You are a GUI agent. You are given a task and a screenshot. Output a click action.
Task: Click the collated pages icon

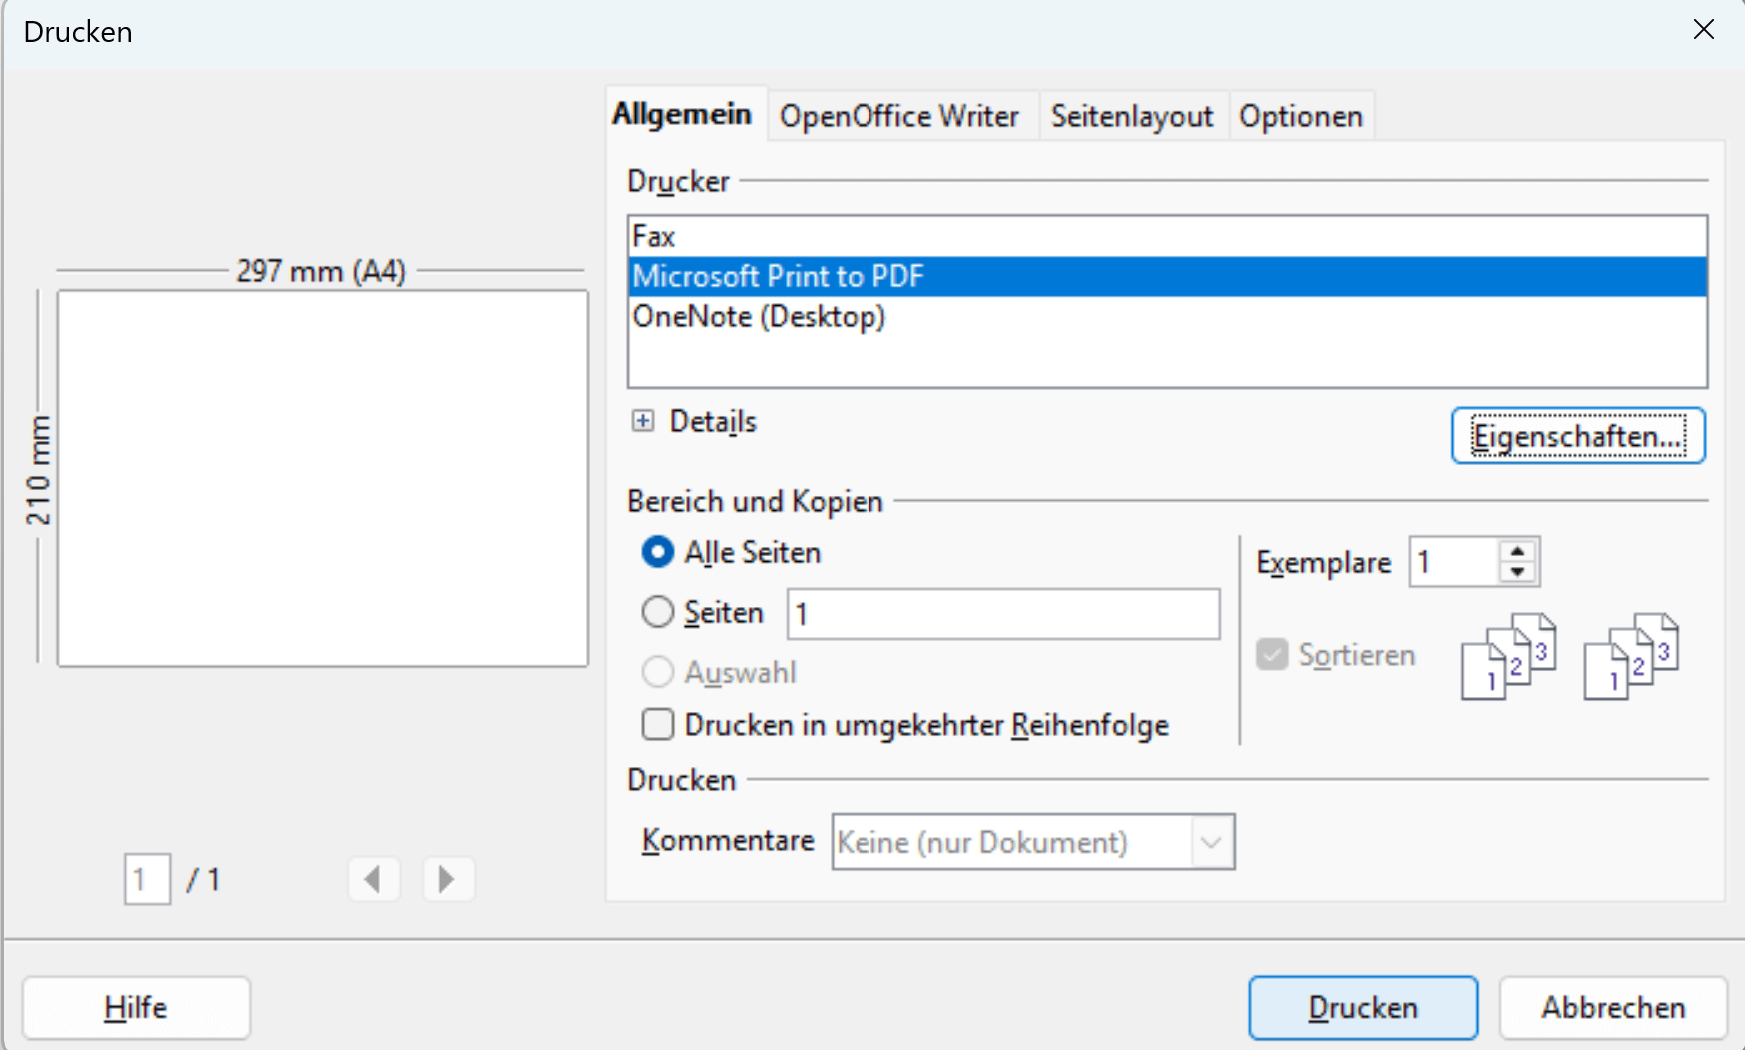click(1508, 656)
